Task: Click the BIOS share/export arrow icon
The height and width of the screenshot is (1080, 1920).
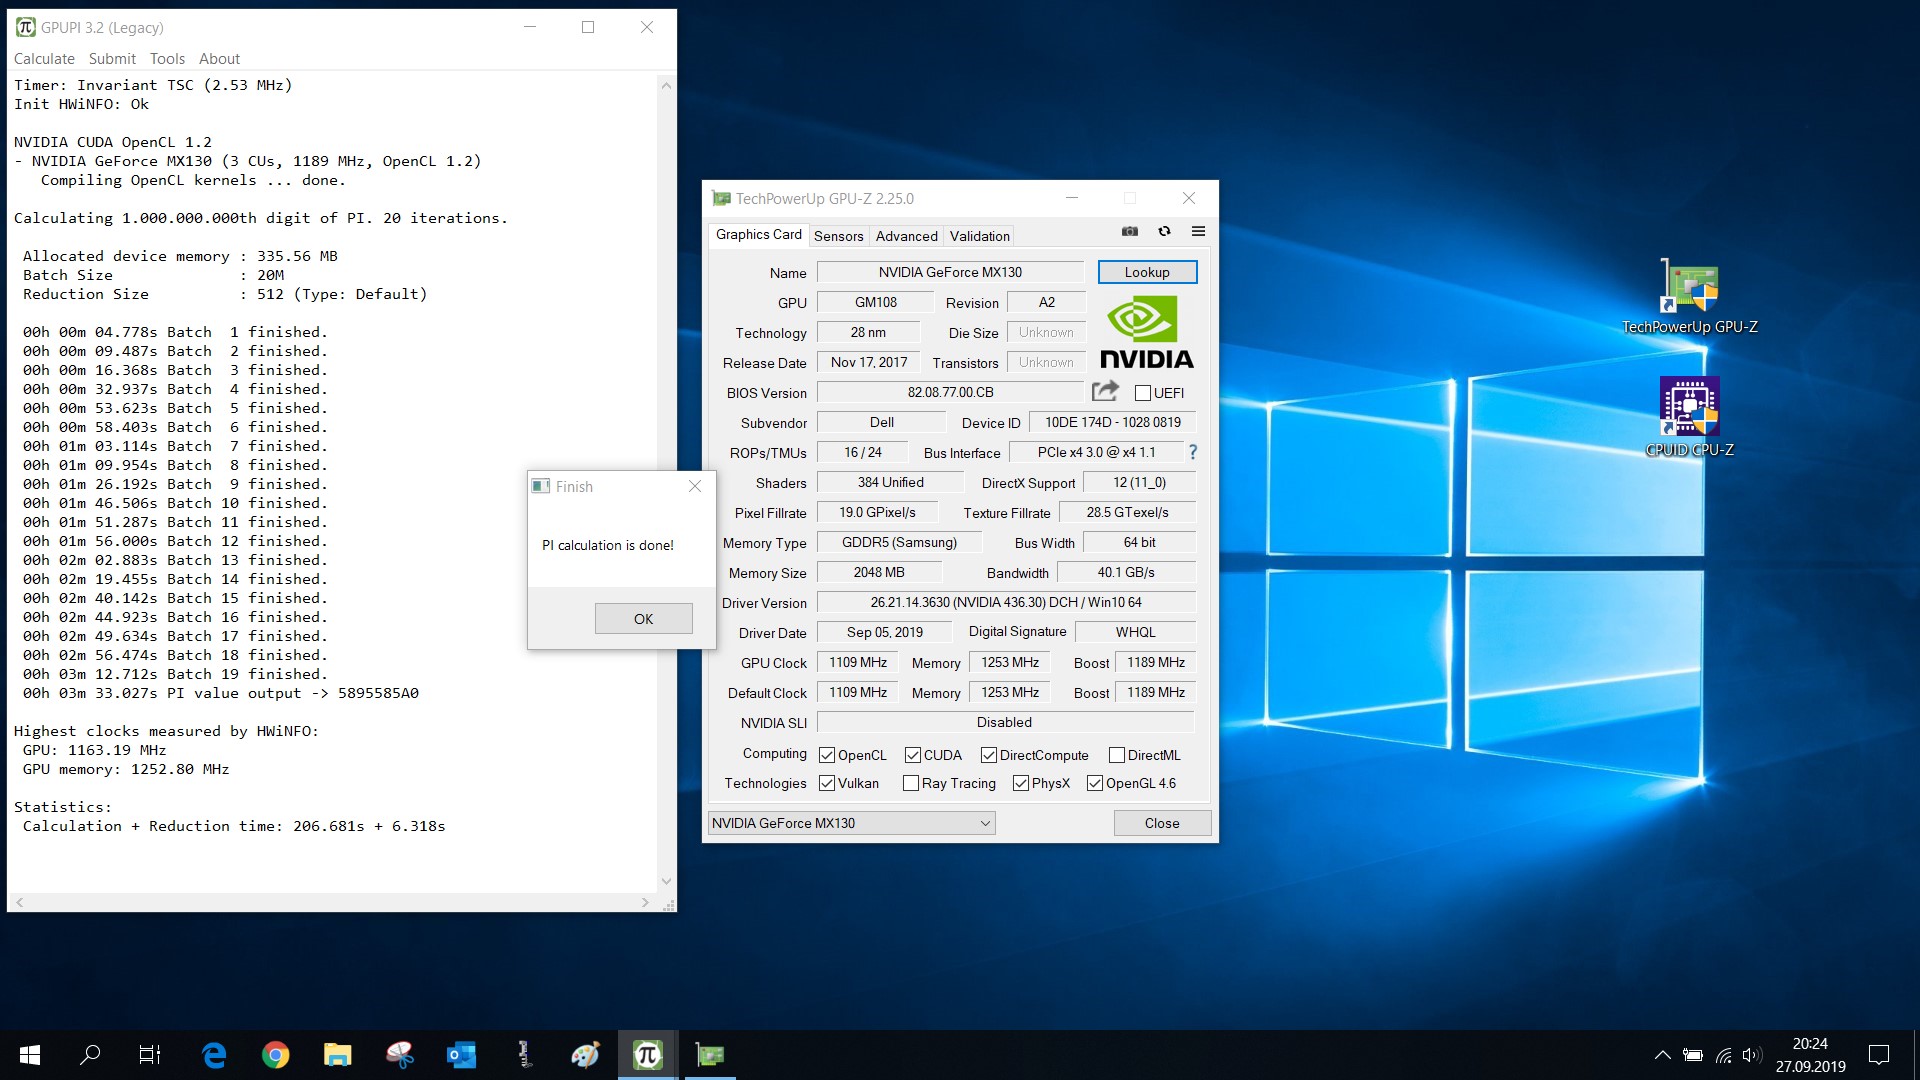Action: tap(1105, 391)
